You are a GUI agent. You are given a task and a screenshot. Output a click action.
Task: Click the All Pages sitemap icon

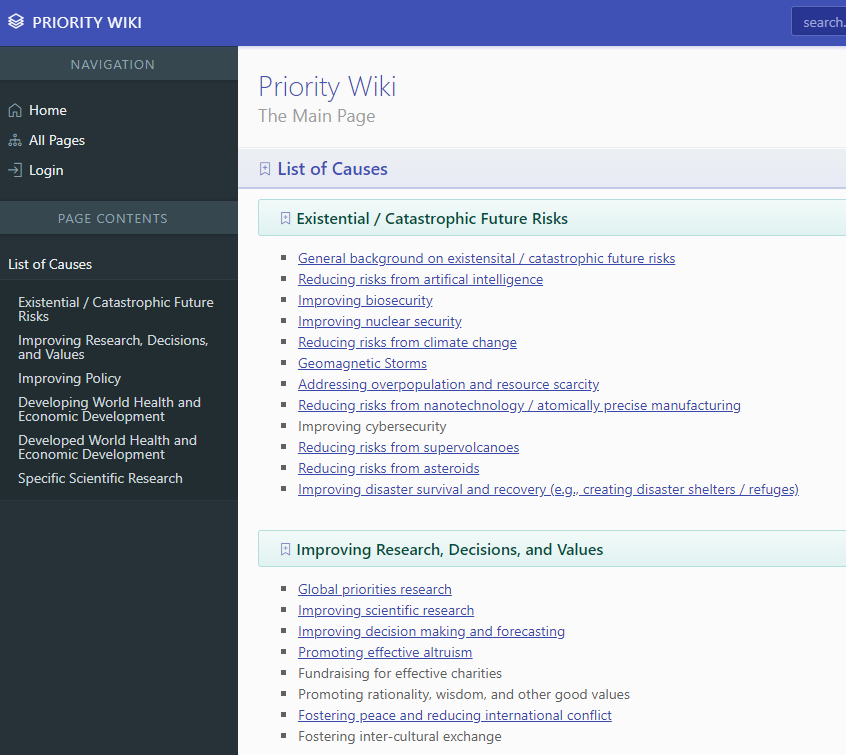point(15,141)
